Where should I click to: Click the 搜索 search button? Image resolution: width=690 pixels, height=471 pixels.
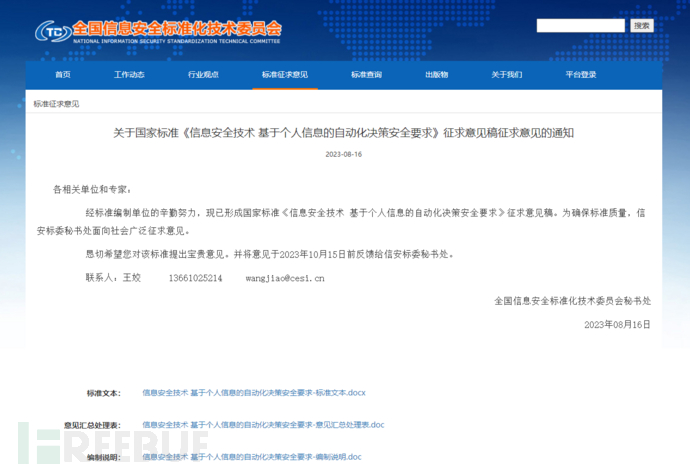click(x=642, y=26)
